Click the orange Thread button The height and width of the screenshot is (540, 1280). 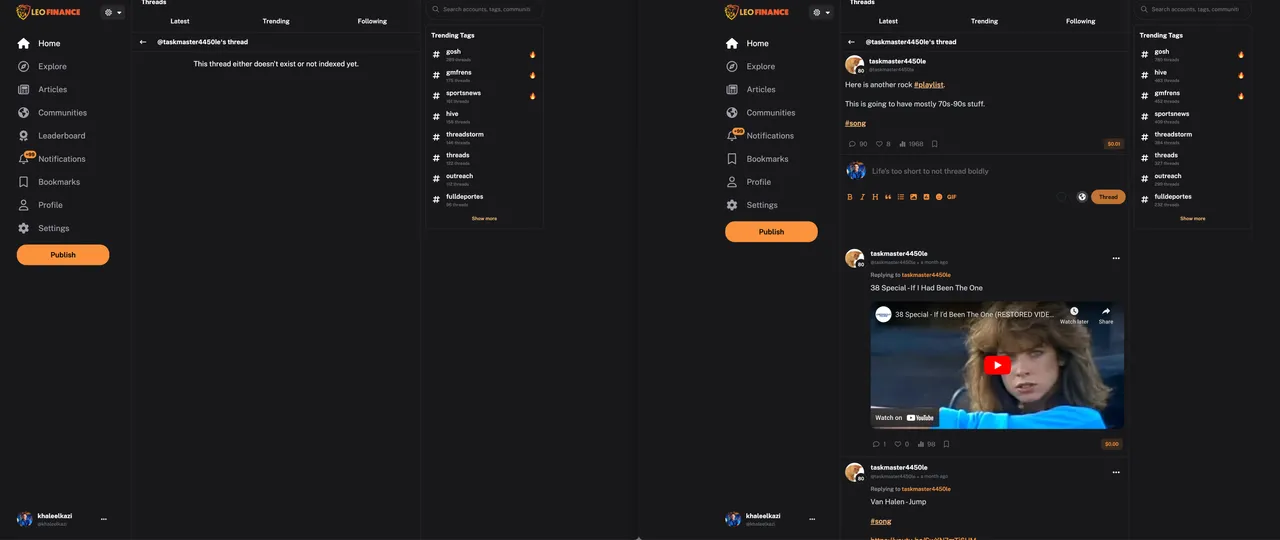click(x=1108, y=197)
